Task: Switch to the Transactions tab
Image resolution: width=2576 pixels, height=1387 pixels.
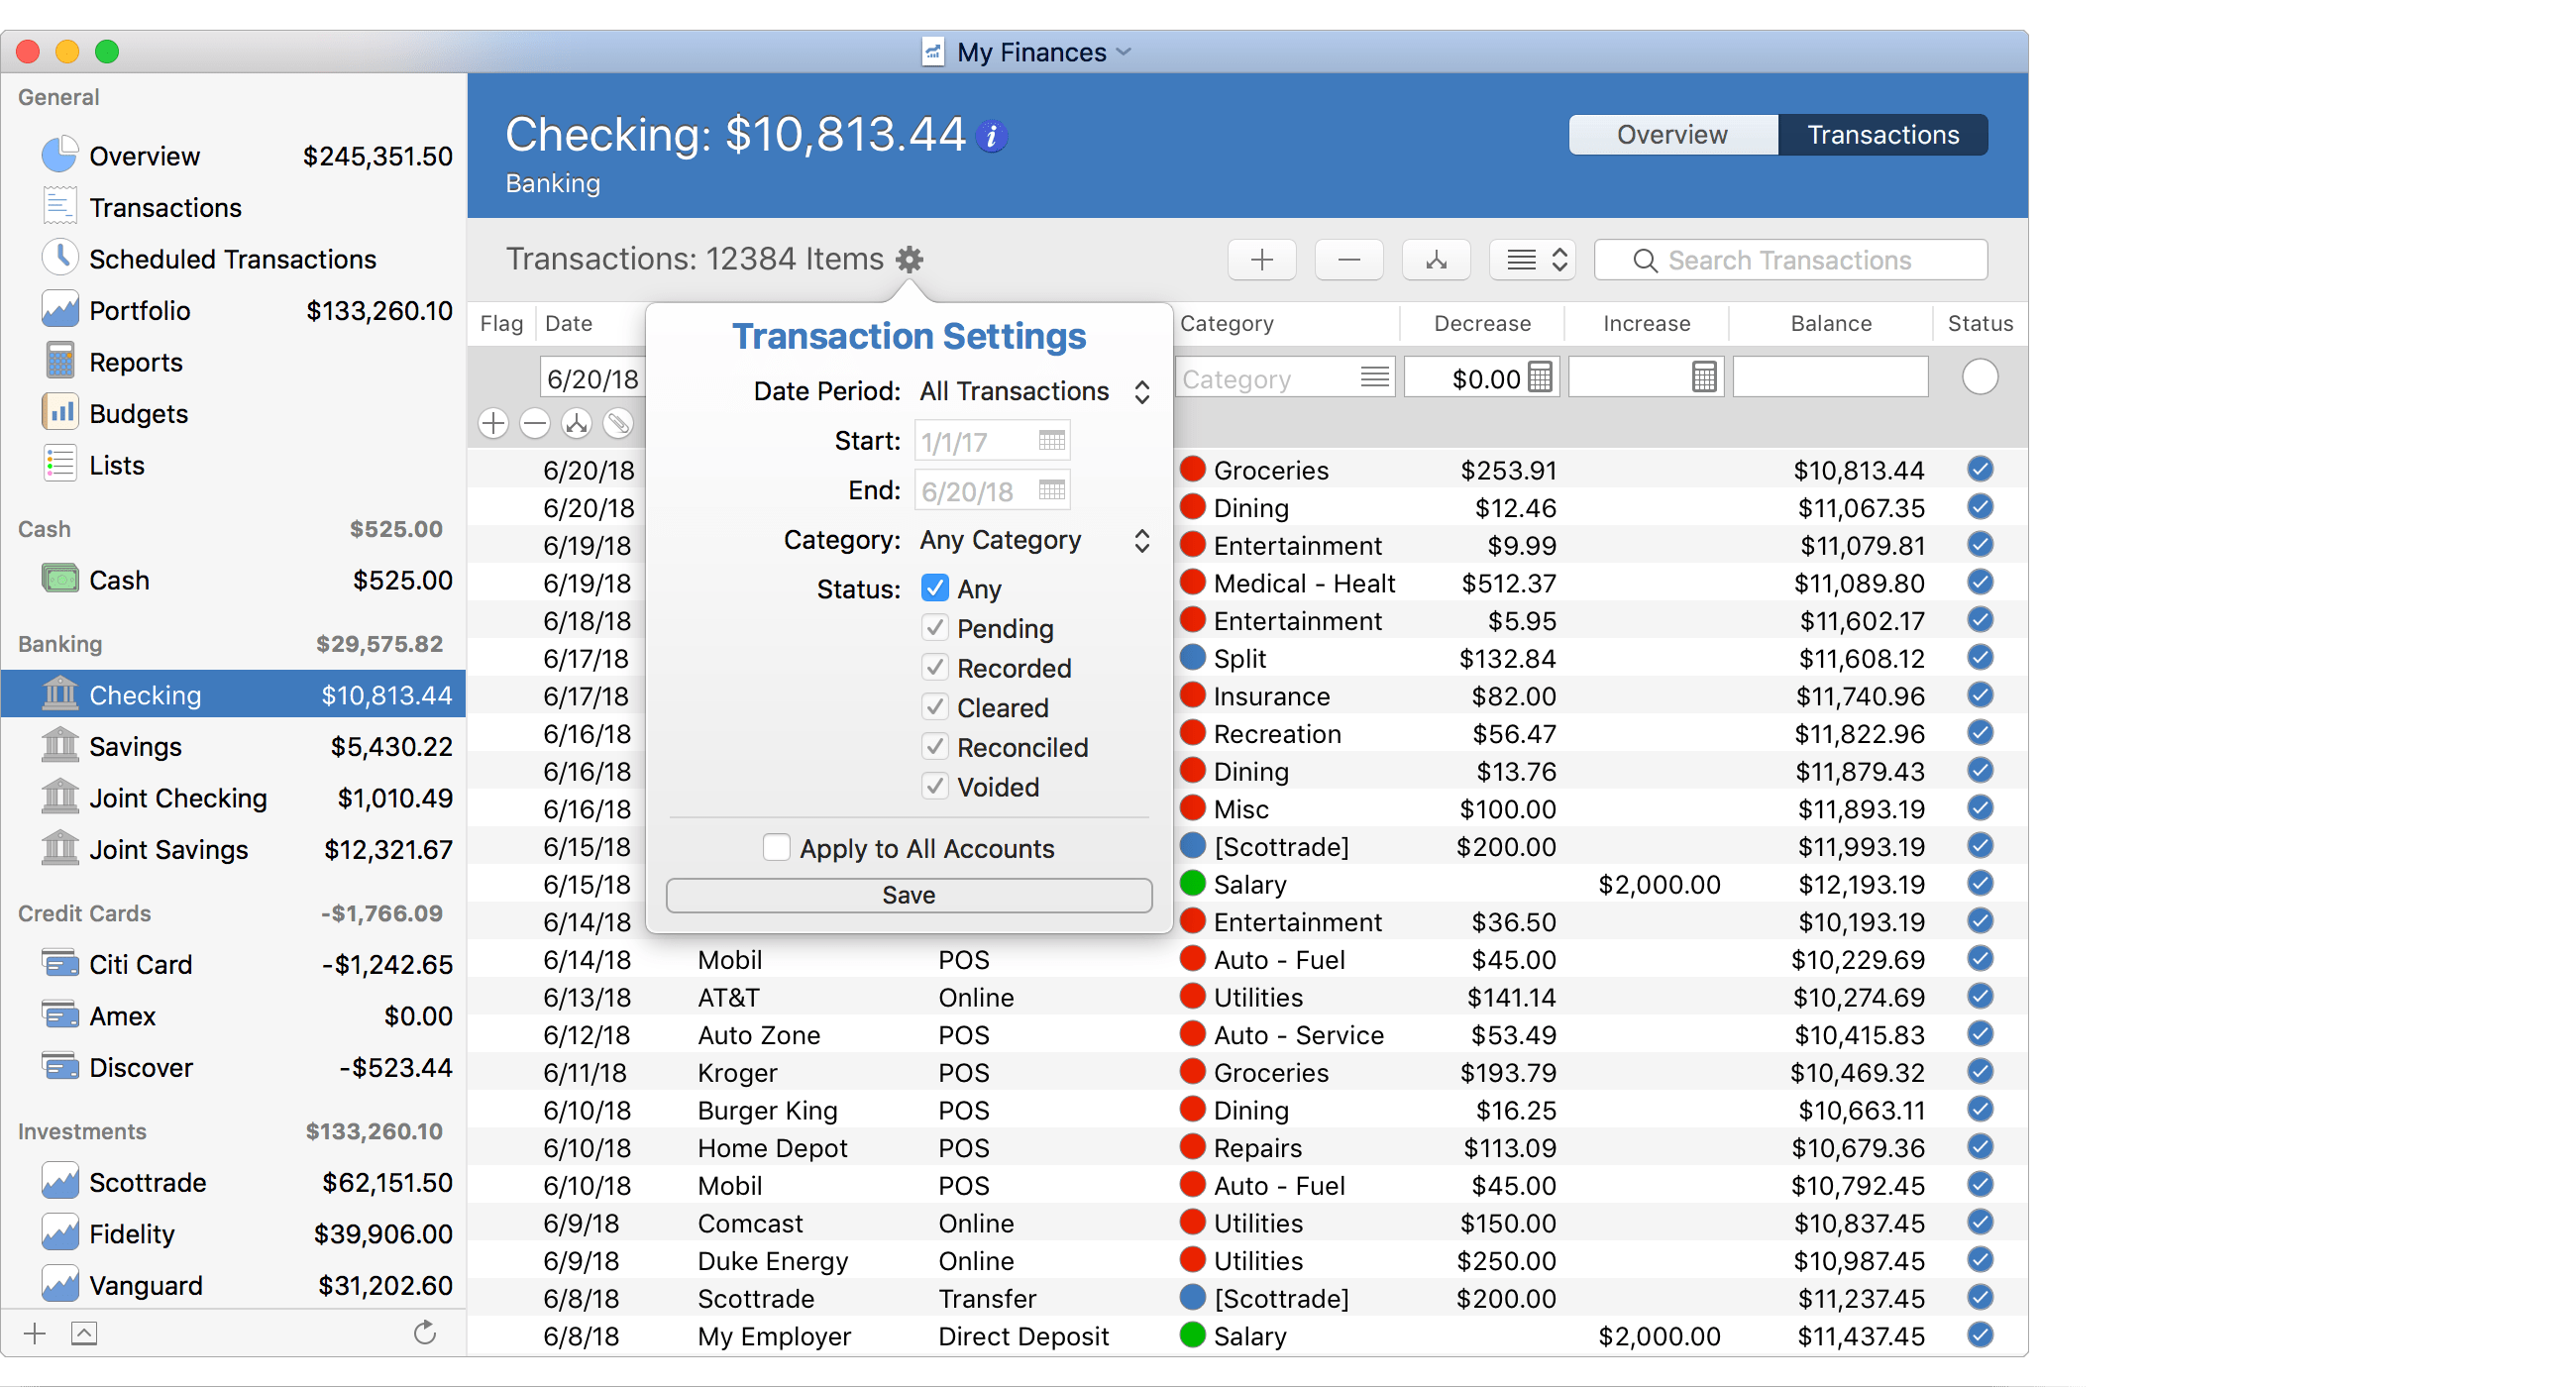Action: click(x=1882, y=132)
